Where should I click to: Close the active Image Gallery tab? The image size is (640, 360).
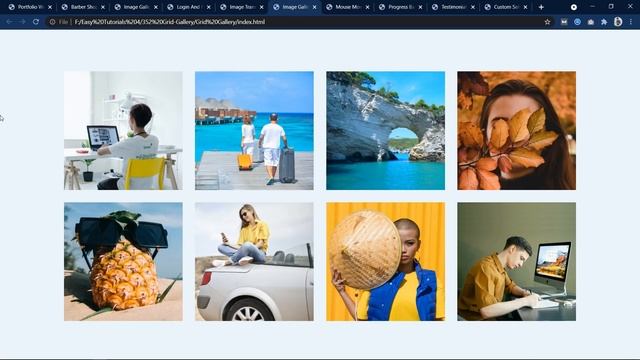[x=314, y=7]
